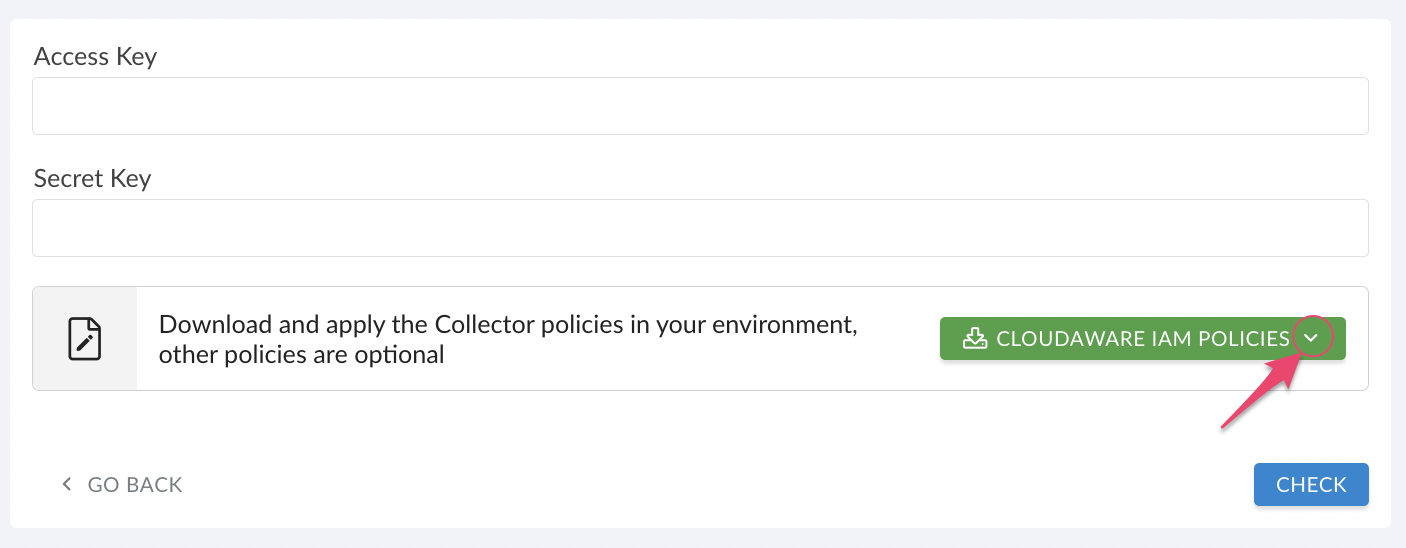
Task: Click the download icon on IAM Policies button
Action: (974, 339)
